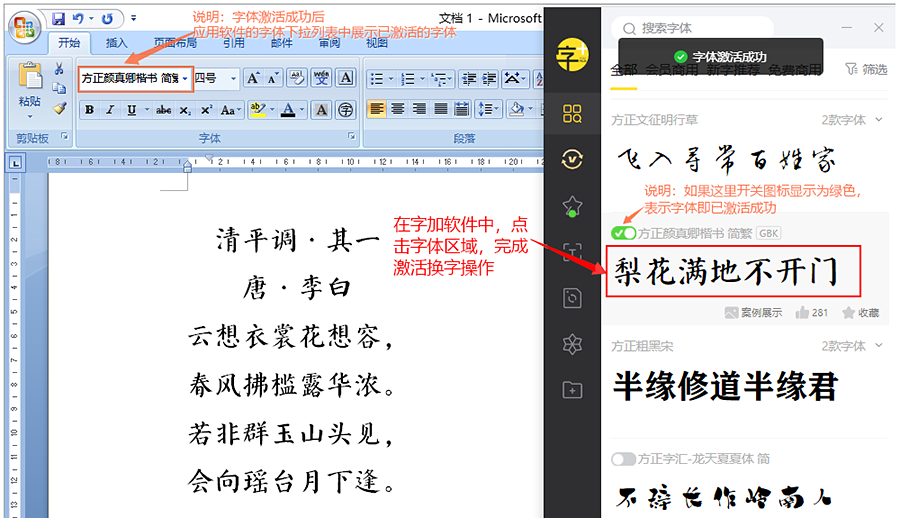Open the font name dropdown in Word

(186, 78)
